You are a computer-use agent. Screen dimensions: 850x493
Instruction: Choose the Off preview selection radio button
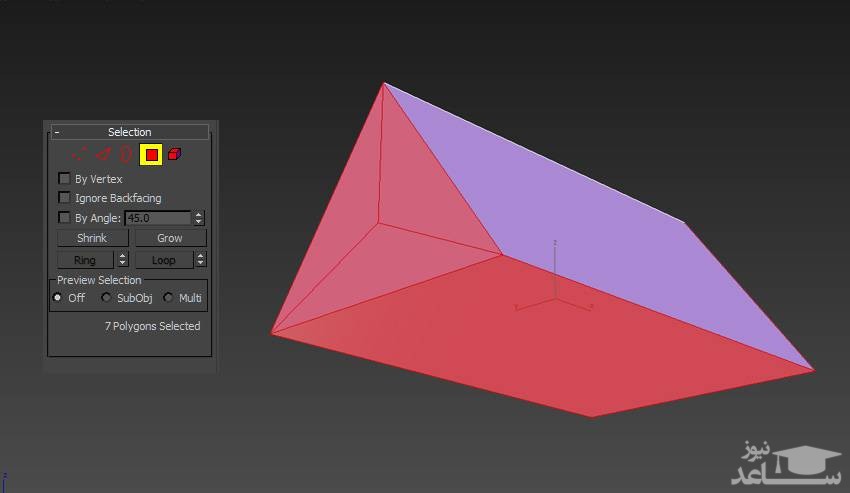pyautogui.click(x=58, y=298)
